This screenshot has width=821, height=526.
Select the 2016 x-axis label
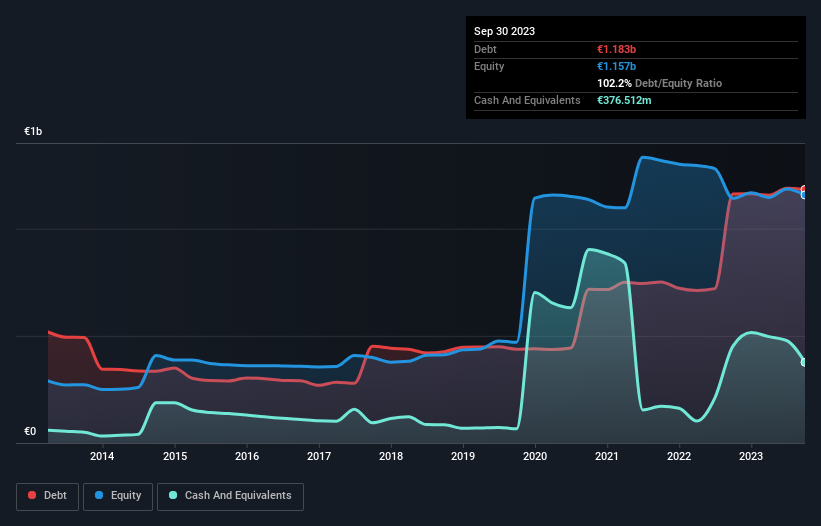(247, 456)
